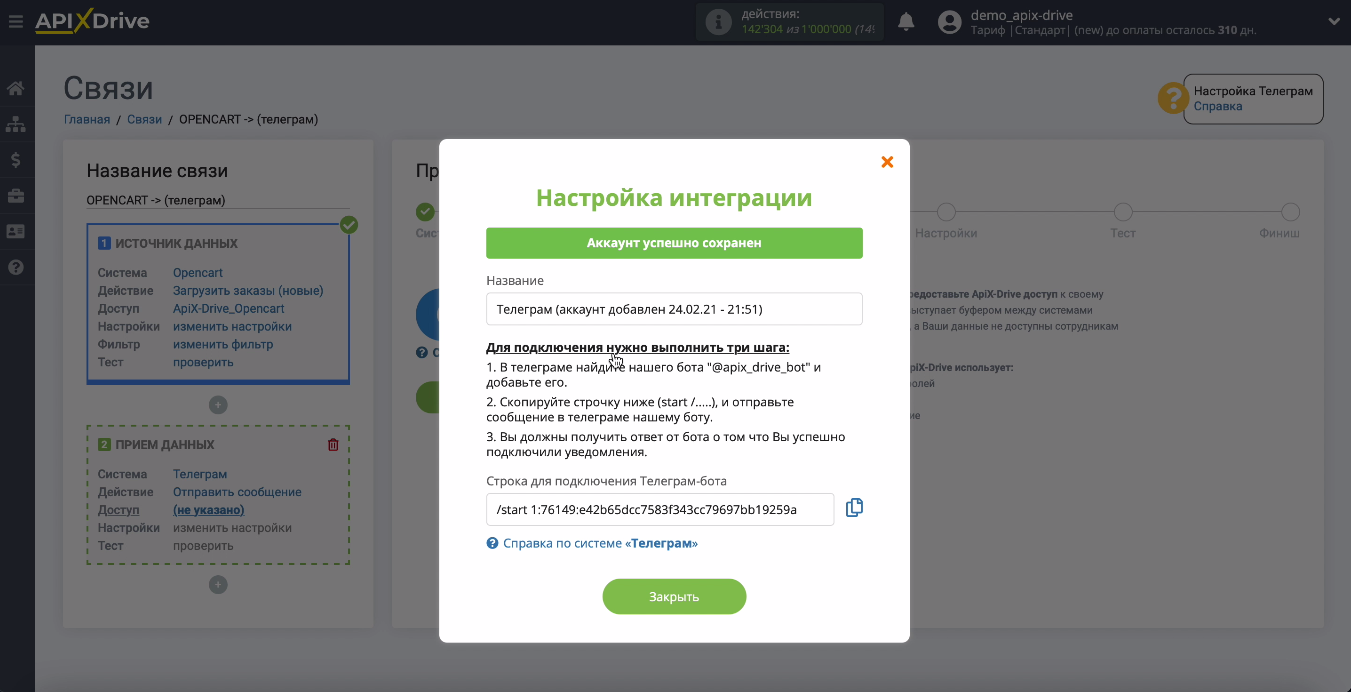This screenshot has height=692, width=1351.
Task: Click the Название account name field
Action: tap(674, 309)
